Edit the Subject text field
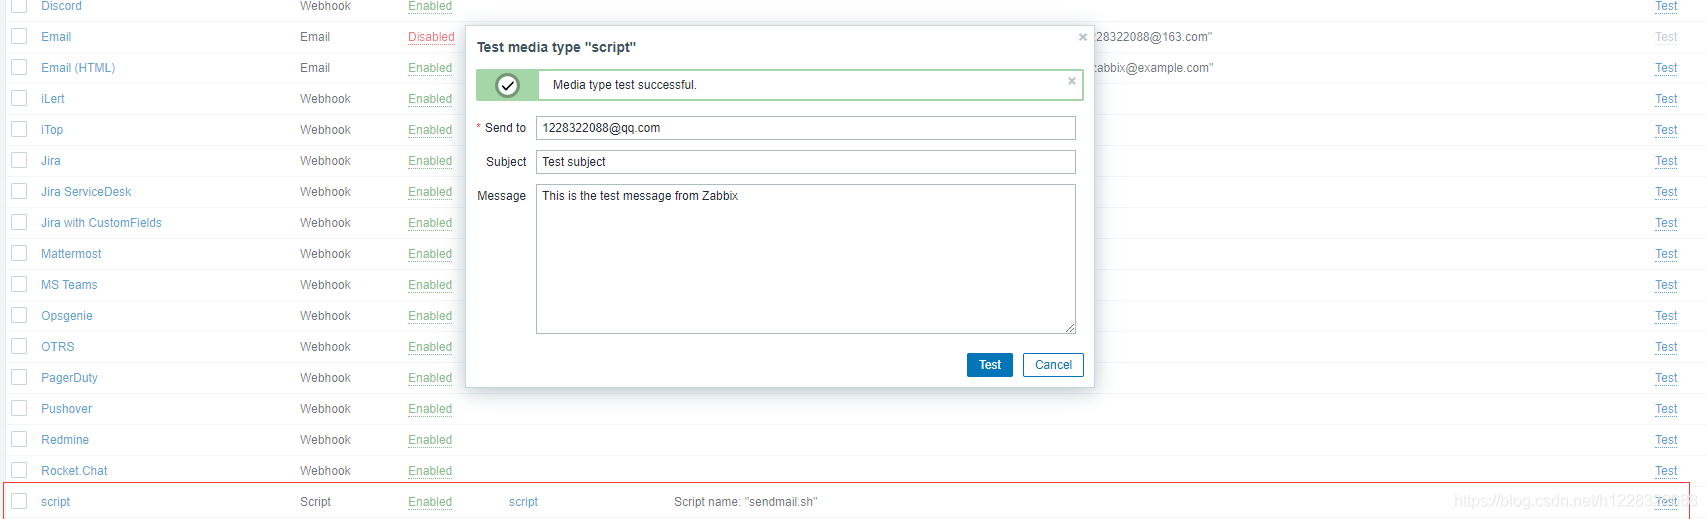This screenshot has height=519, width=1707. [x=806, y=162]
